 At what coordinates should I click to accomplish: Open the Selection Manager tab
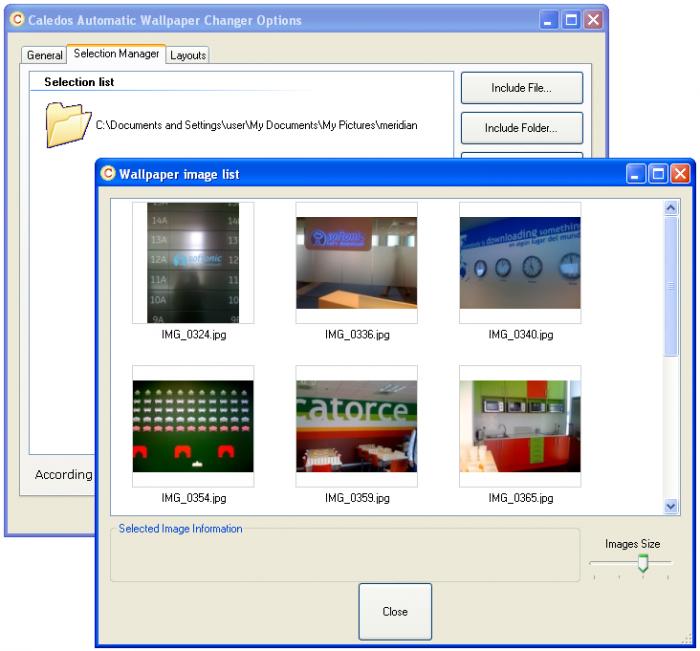coord(116,54)
